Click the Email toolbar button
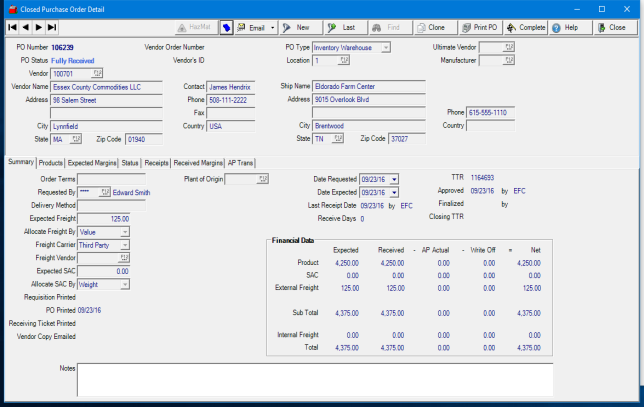644x407 pixels. [x=257, y=27]
